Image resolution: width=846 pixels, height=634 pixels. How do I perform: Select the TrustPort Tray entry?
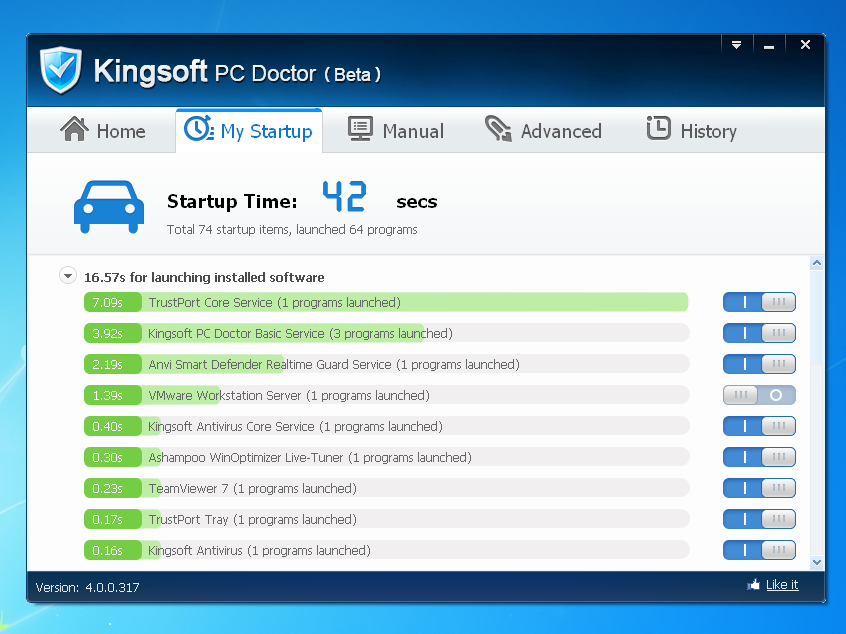[386, 519]
